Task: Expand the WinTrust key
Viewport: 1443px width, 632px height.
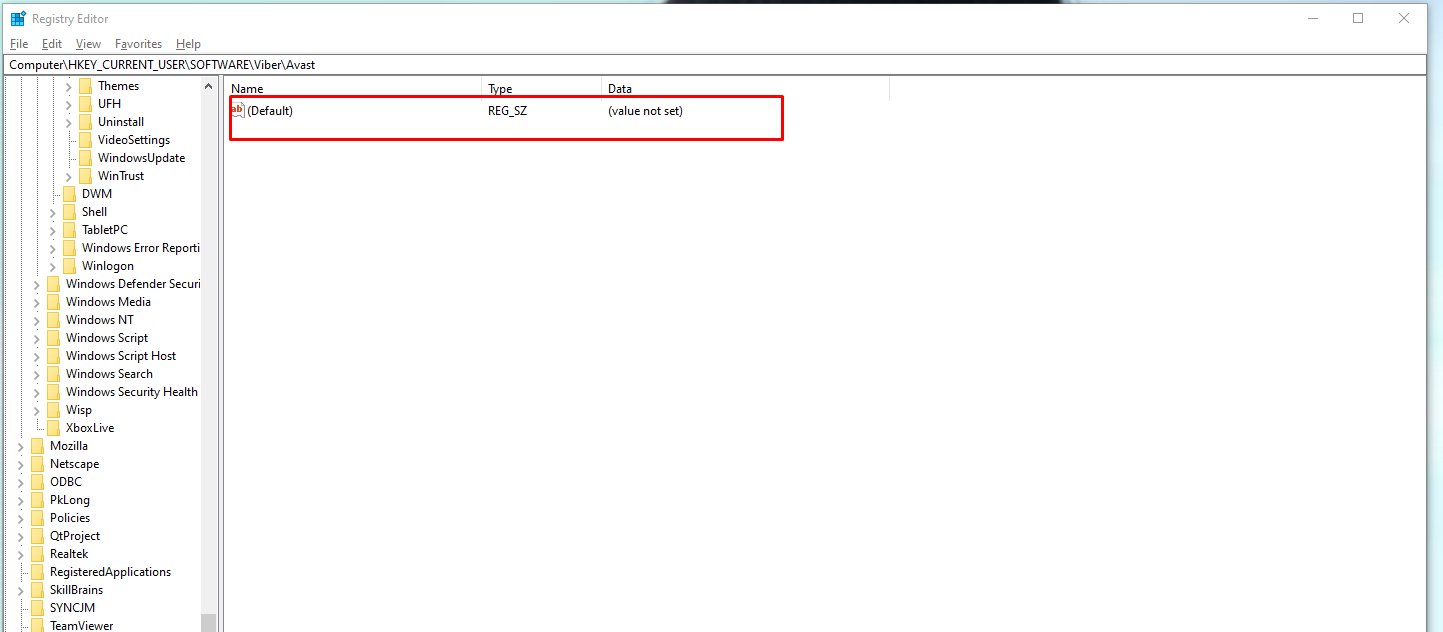Action: click(69, 176)
